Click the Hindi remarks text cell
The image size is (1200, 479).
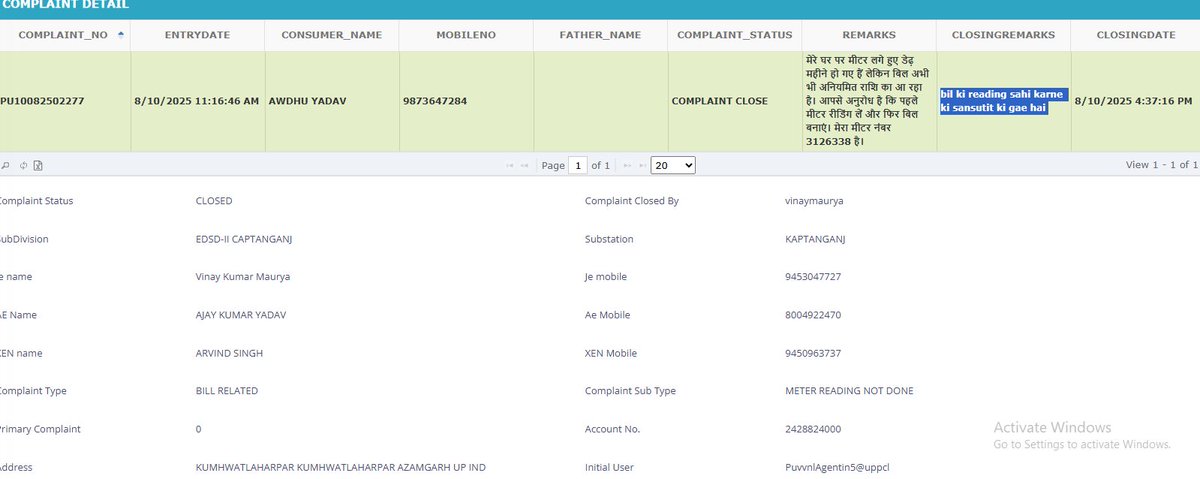(869, 101)
